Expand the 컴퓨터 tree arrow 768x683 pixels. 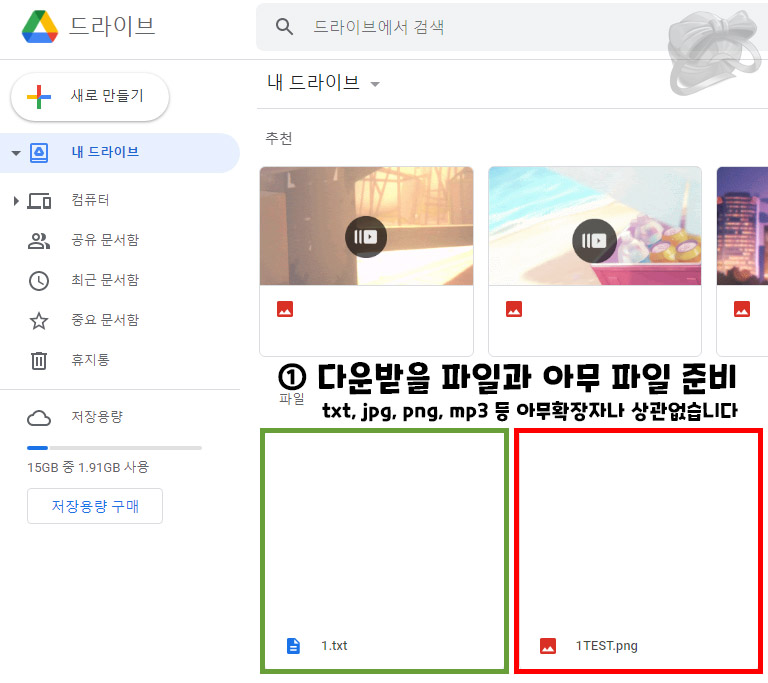pos(16,201)
